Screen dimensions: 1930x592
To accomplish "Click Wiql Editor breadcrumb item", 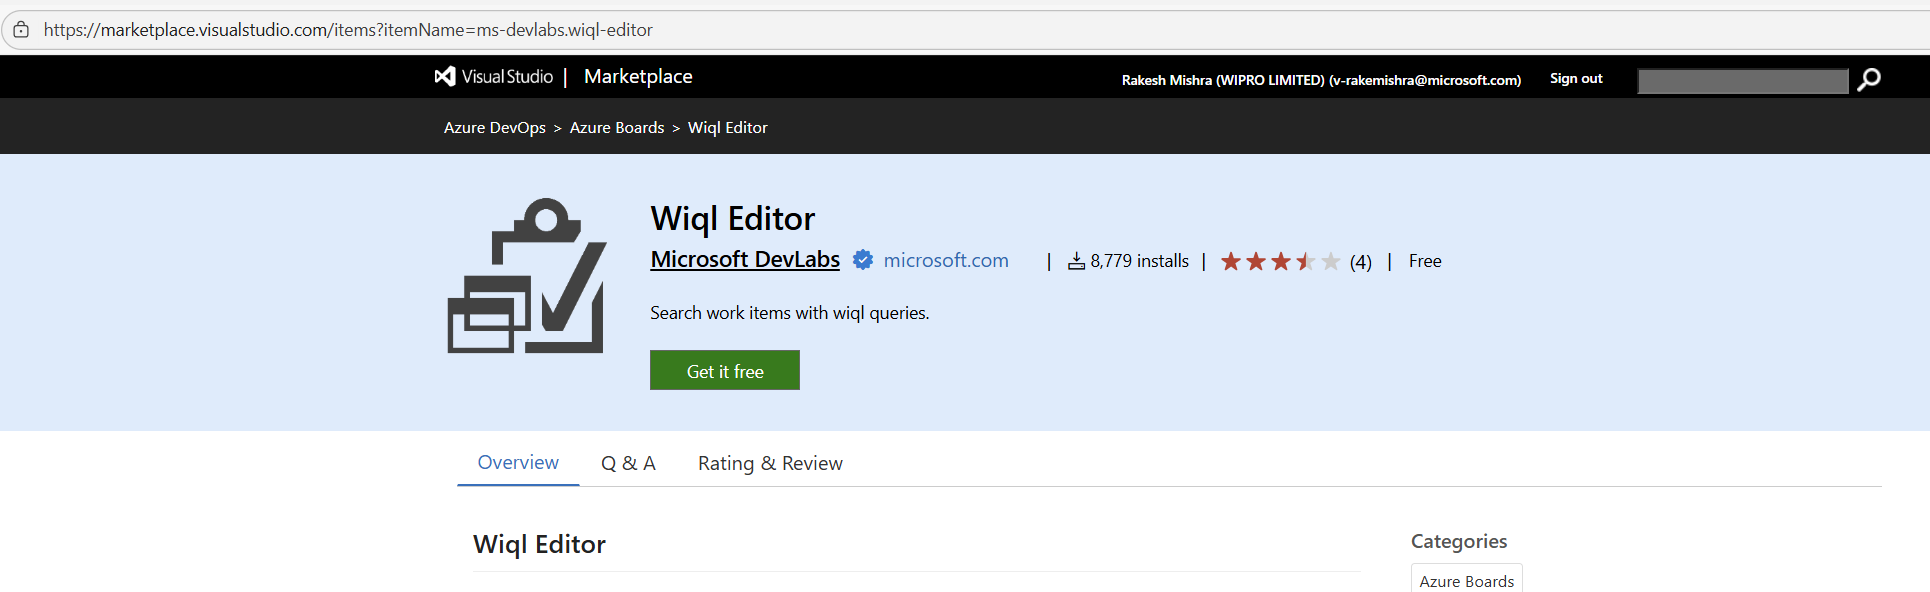I will click(x=728, y=127).
